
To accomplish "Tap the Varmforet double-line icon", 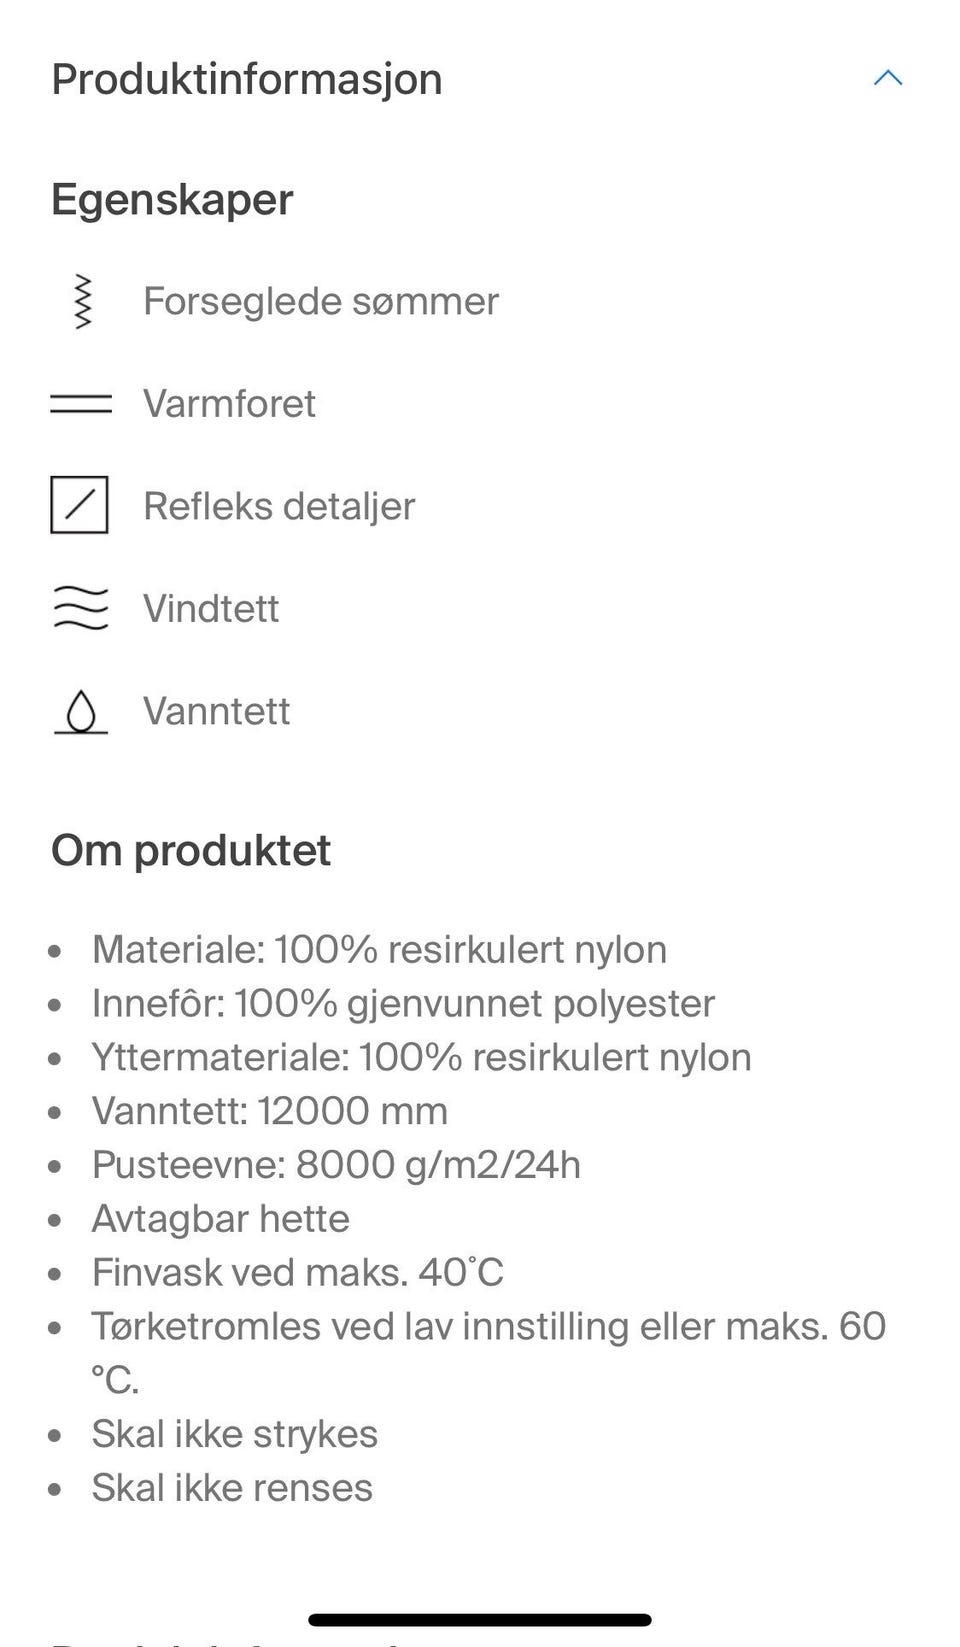I will [81, 403].
